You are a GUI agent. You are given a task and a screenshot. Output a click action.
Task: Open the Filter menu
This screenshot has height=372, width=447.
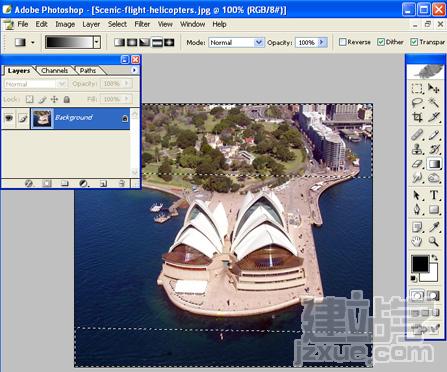pos(142,24)
